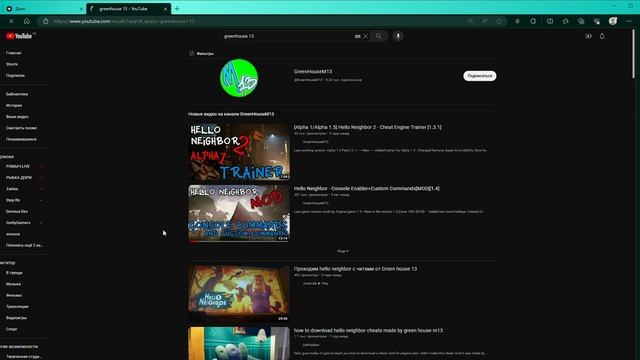This screenshot has width=640, height=360.
Task: Open В тренде in the sidebar
Action: [x=14, y=273]
